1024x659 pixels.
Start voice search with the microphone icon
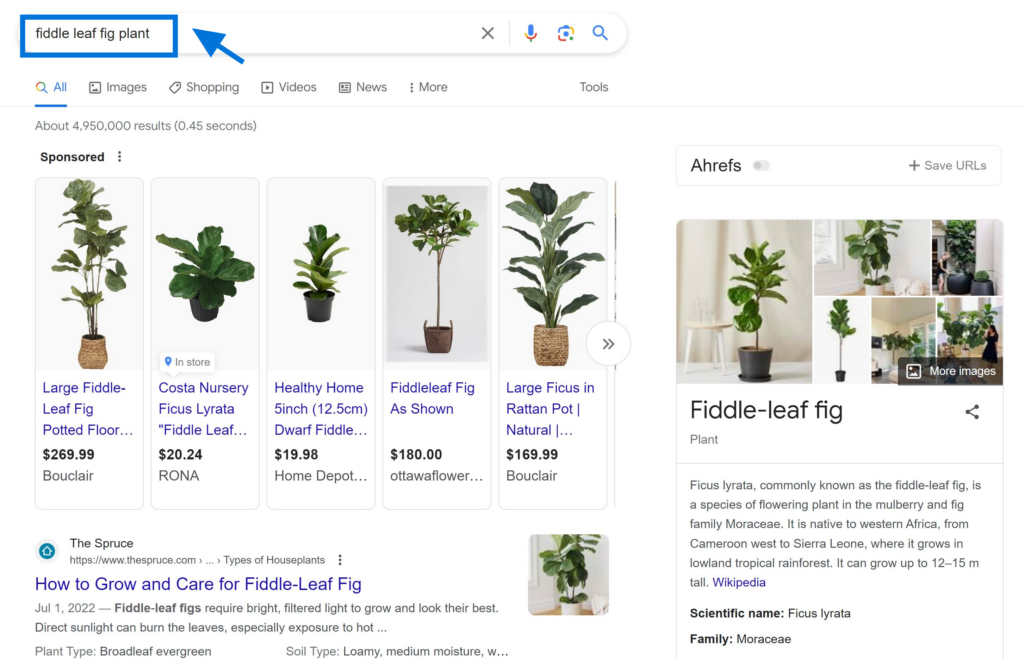click(x=530, y=32)
